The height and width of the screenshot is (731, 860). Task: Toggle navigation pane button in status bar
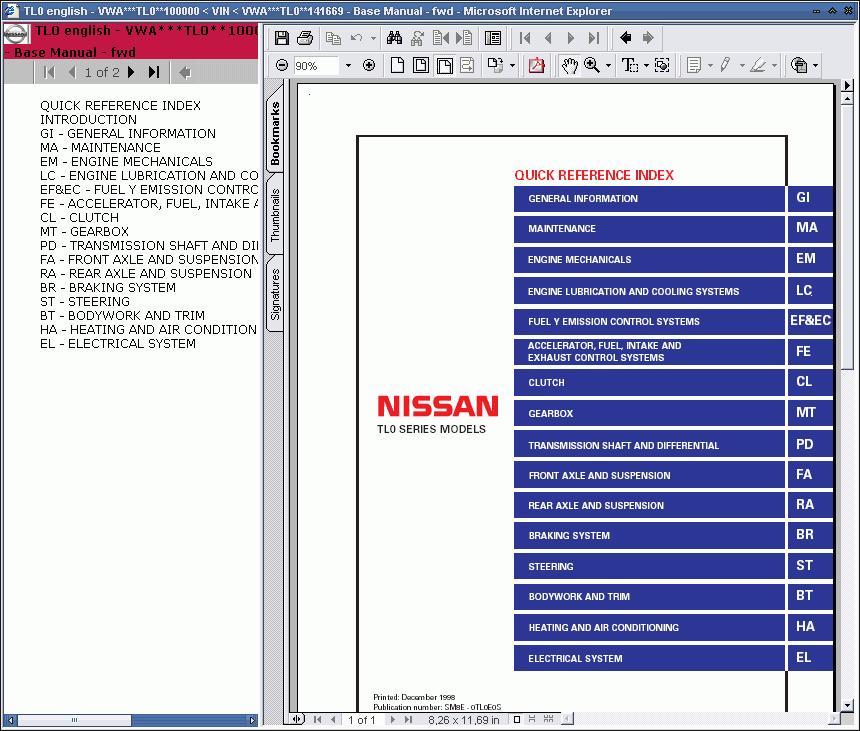point(297,719)
